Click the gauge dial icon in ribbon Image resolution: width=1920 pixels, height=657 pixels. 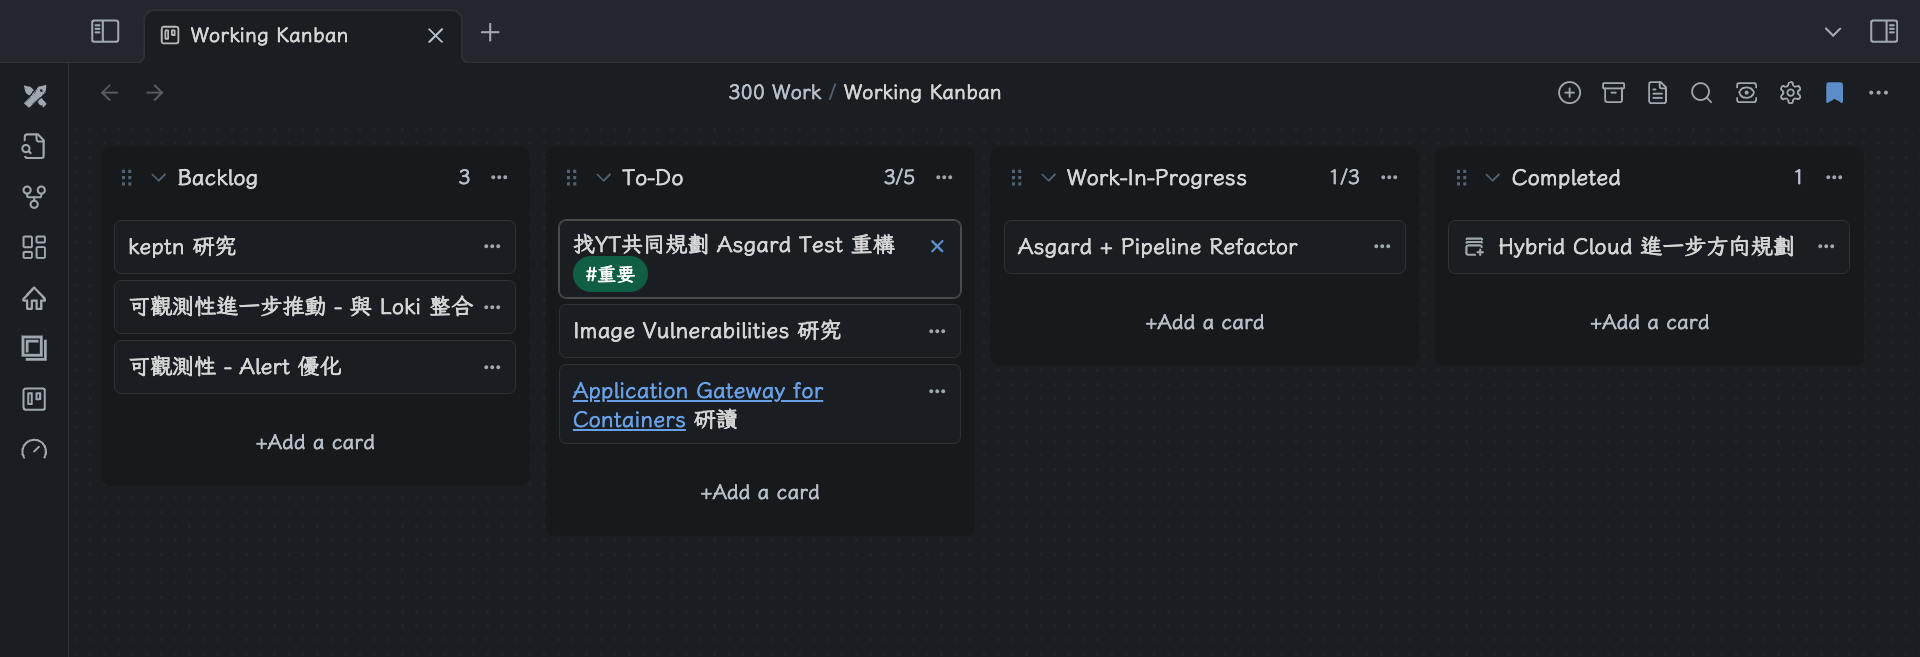click(x=34, y=449)
